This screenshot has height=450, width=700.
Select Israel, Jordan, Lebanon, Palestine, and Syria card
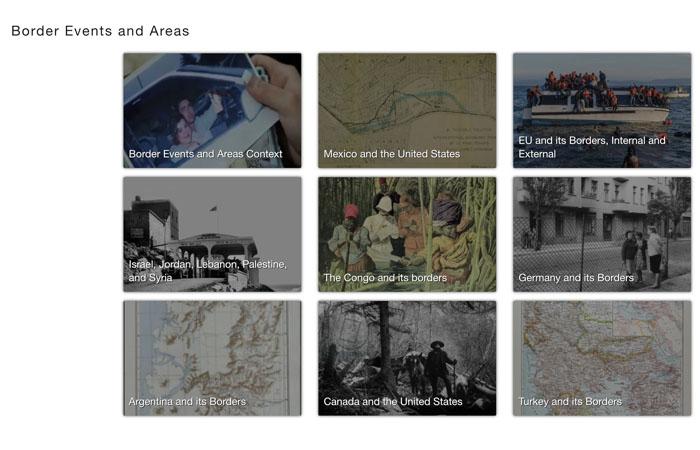pos(212,234)
